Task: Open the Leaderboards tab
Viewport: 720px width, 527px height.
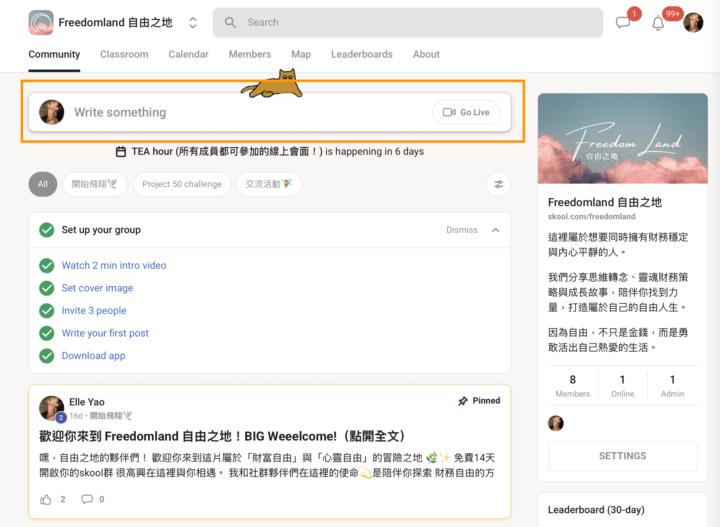Action: (362, 54)
